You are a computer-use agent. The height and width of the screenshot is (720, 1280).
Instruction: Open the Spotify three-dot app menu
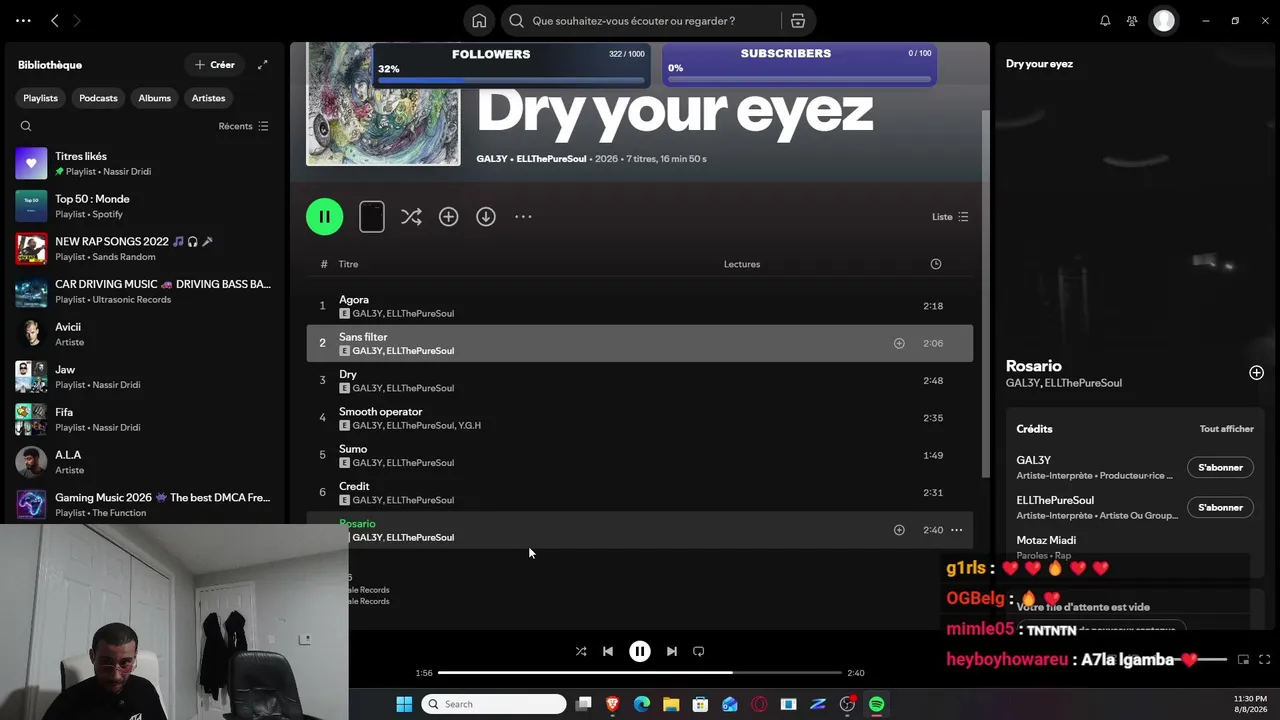pyautogui.click(x=24, y=20)
